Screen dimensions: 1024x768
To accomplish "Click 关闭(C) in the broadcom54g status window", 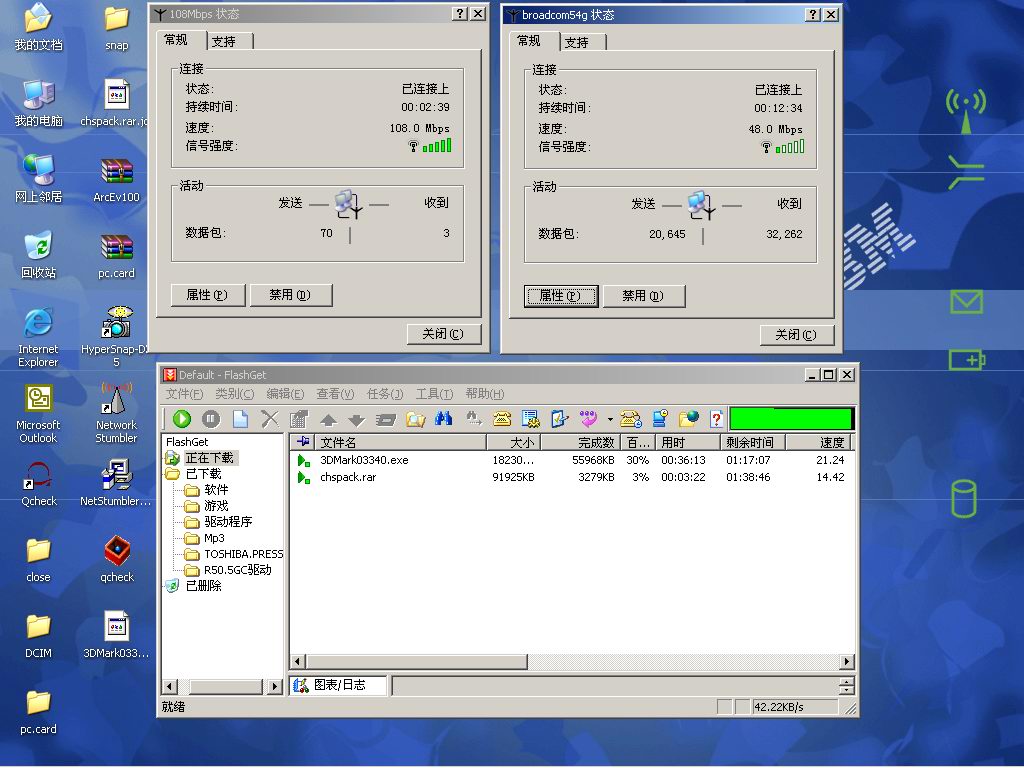I will click(x=797, y=335).
